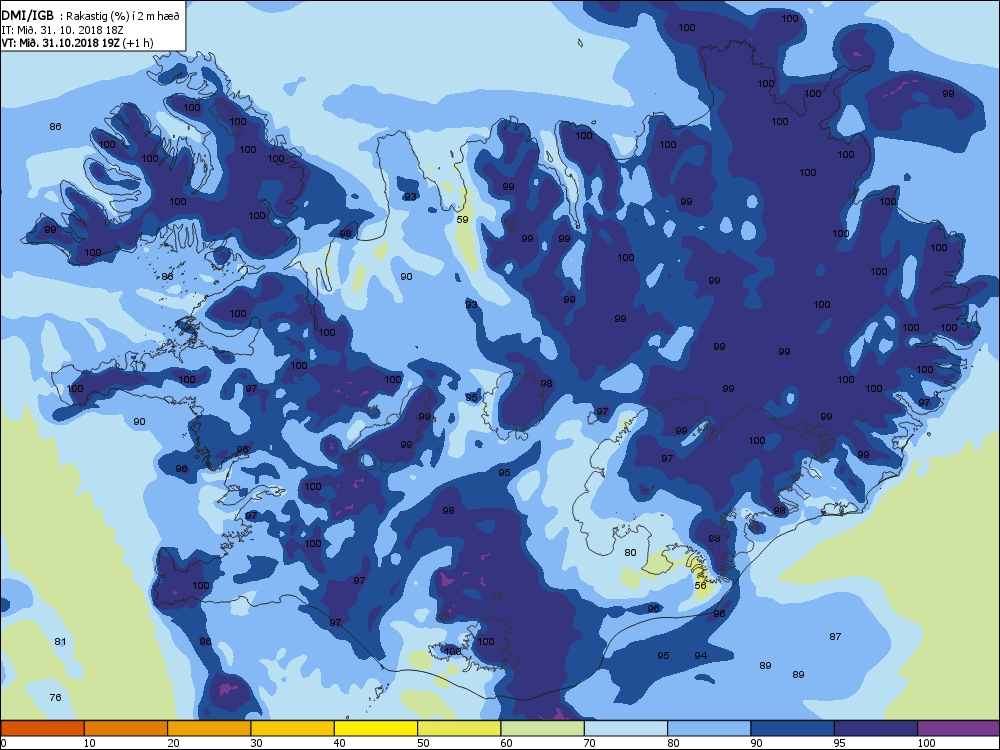Select the 90–95 dark blue legend swatch

tap(793, 728)
